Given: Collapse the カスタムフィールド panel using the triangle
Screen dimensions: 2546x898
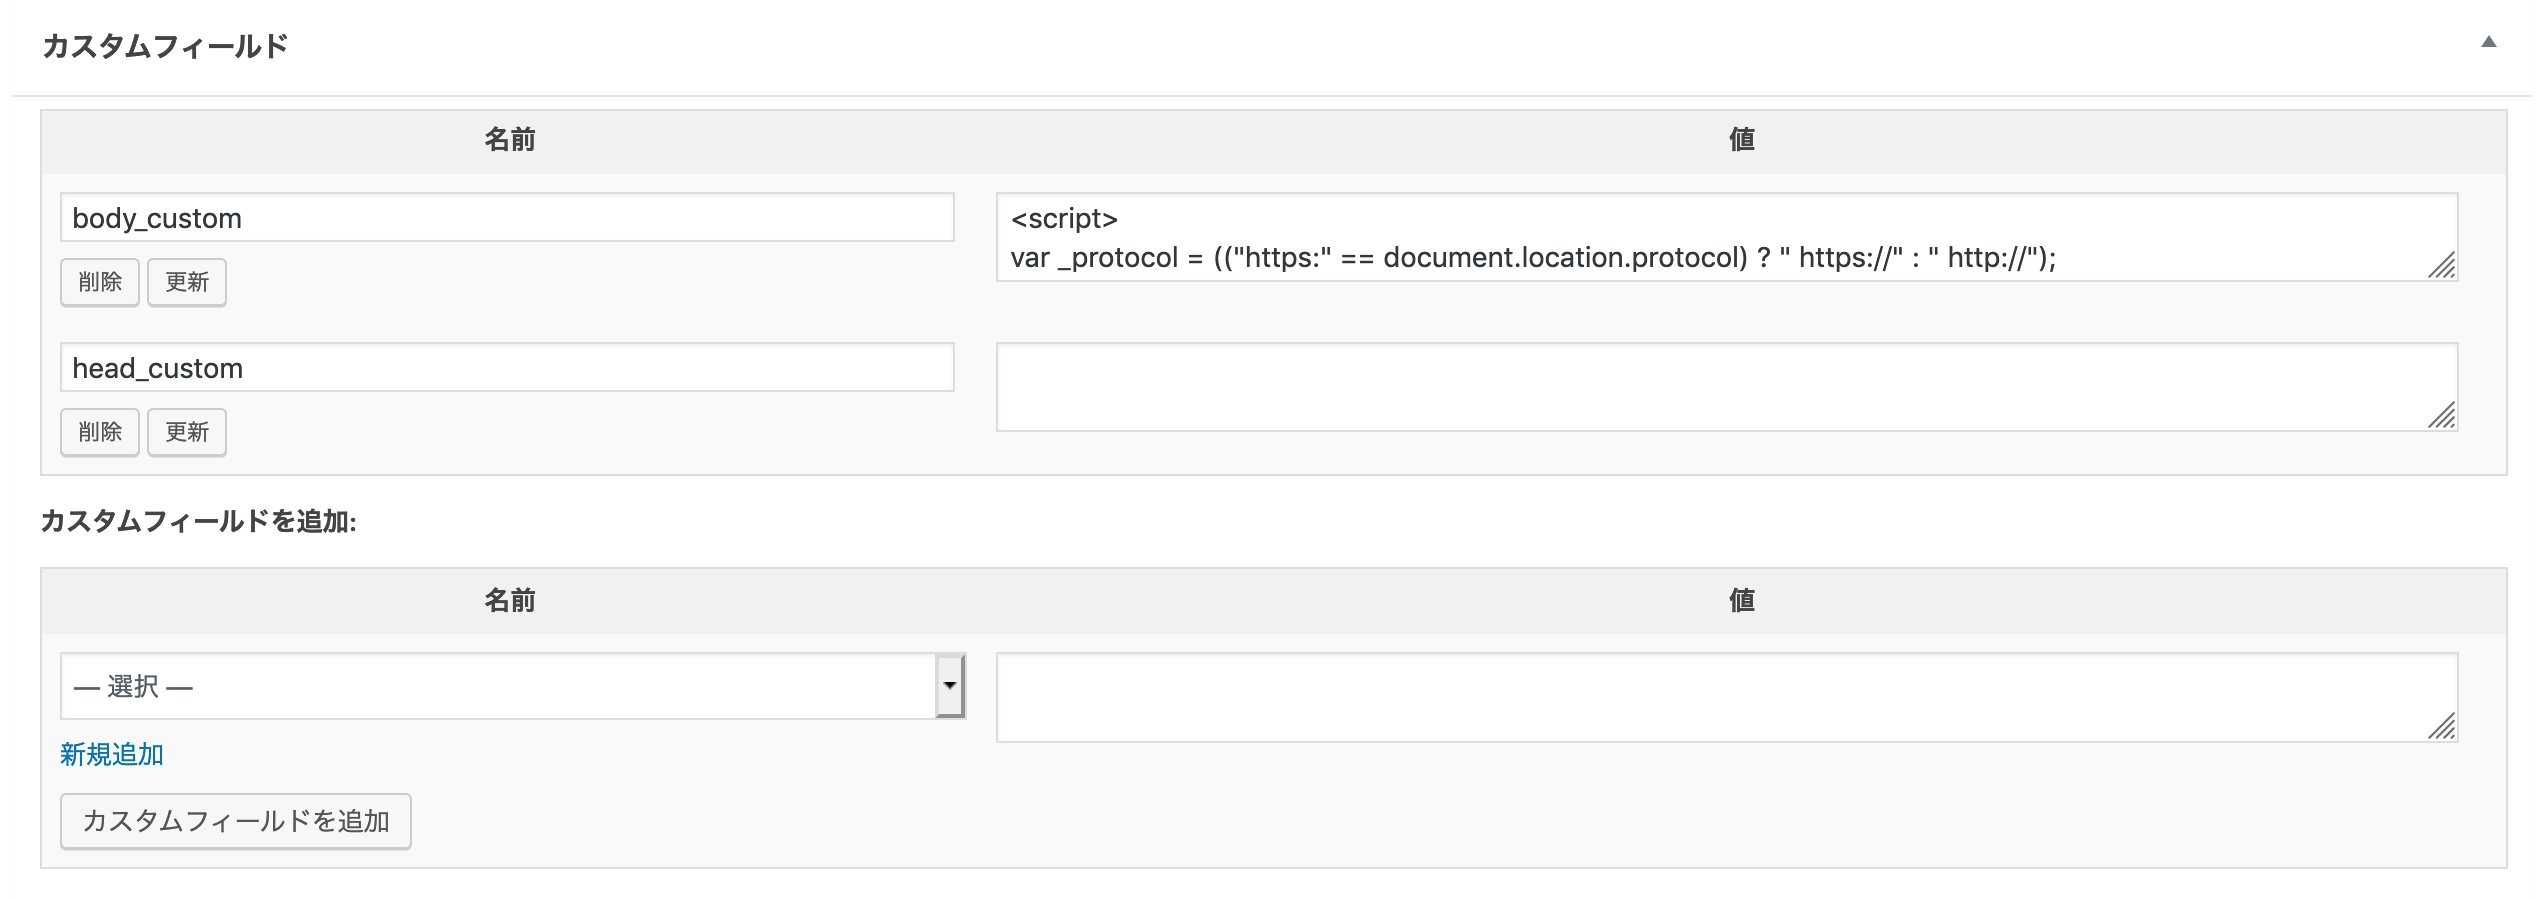Looking at the screenshot, I should tap(2488, 42).
